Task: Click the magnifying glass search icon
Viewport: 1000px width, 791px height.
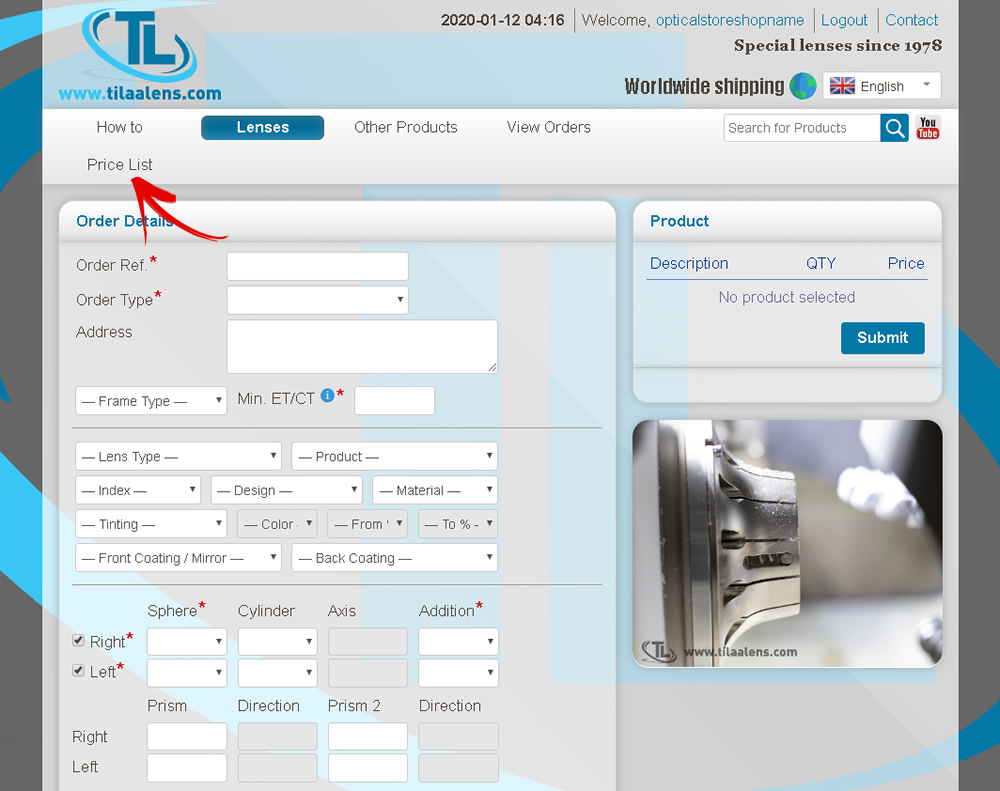Action: 894,128
